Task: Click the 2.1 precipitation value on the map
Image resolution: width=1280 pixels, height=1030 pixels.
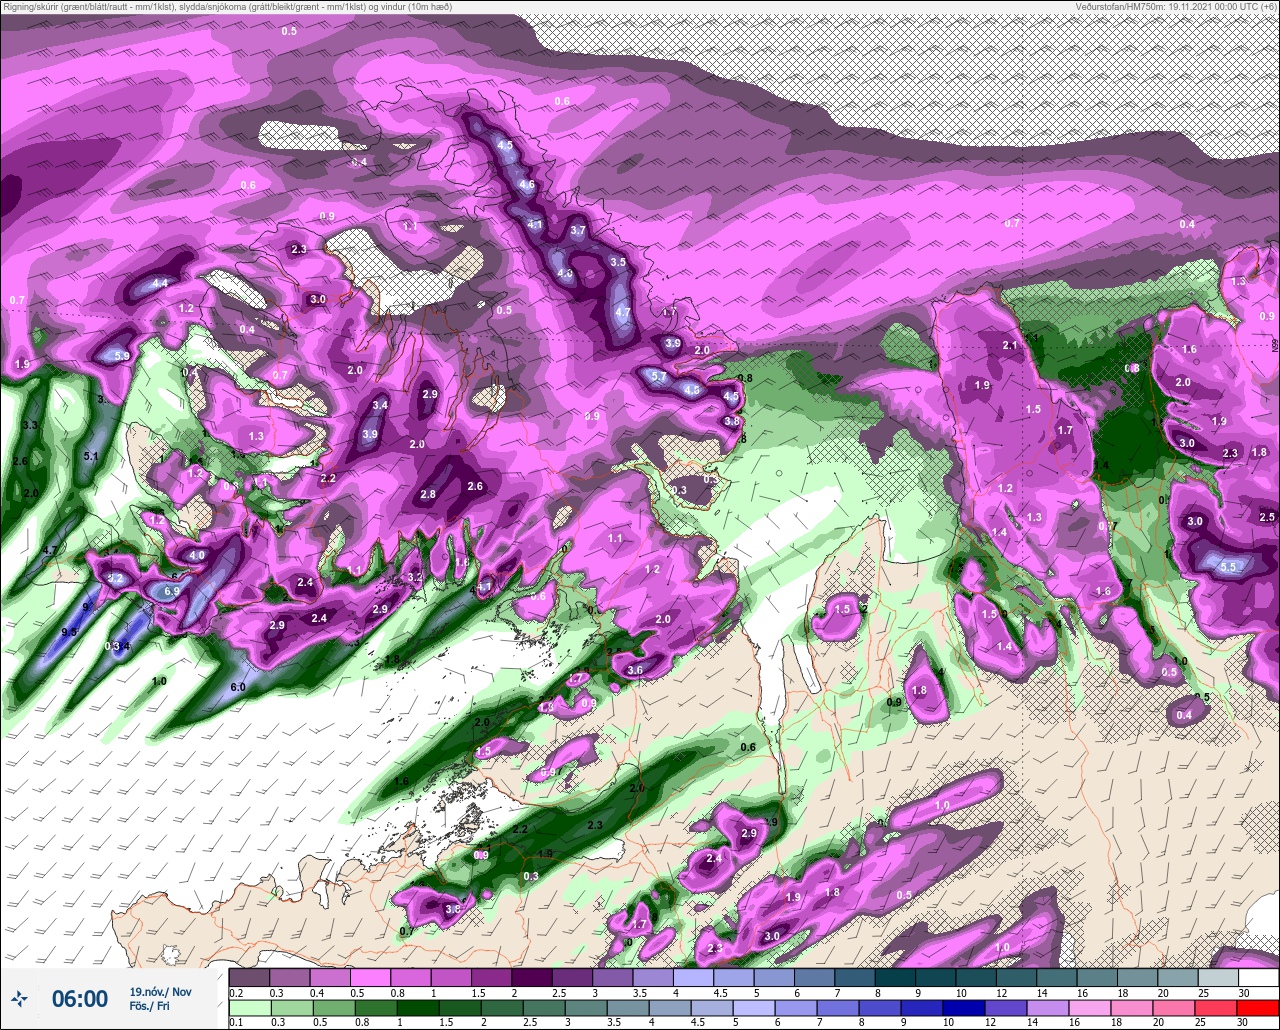Action: coord(1010,345)
